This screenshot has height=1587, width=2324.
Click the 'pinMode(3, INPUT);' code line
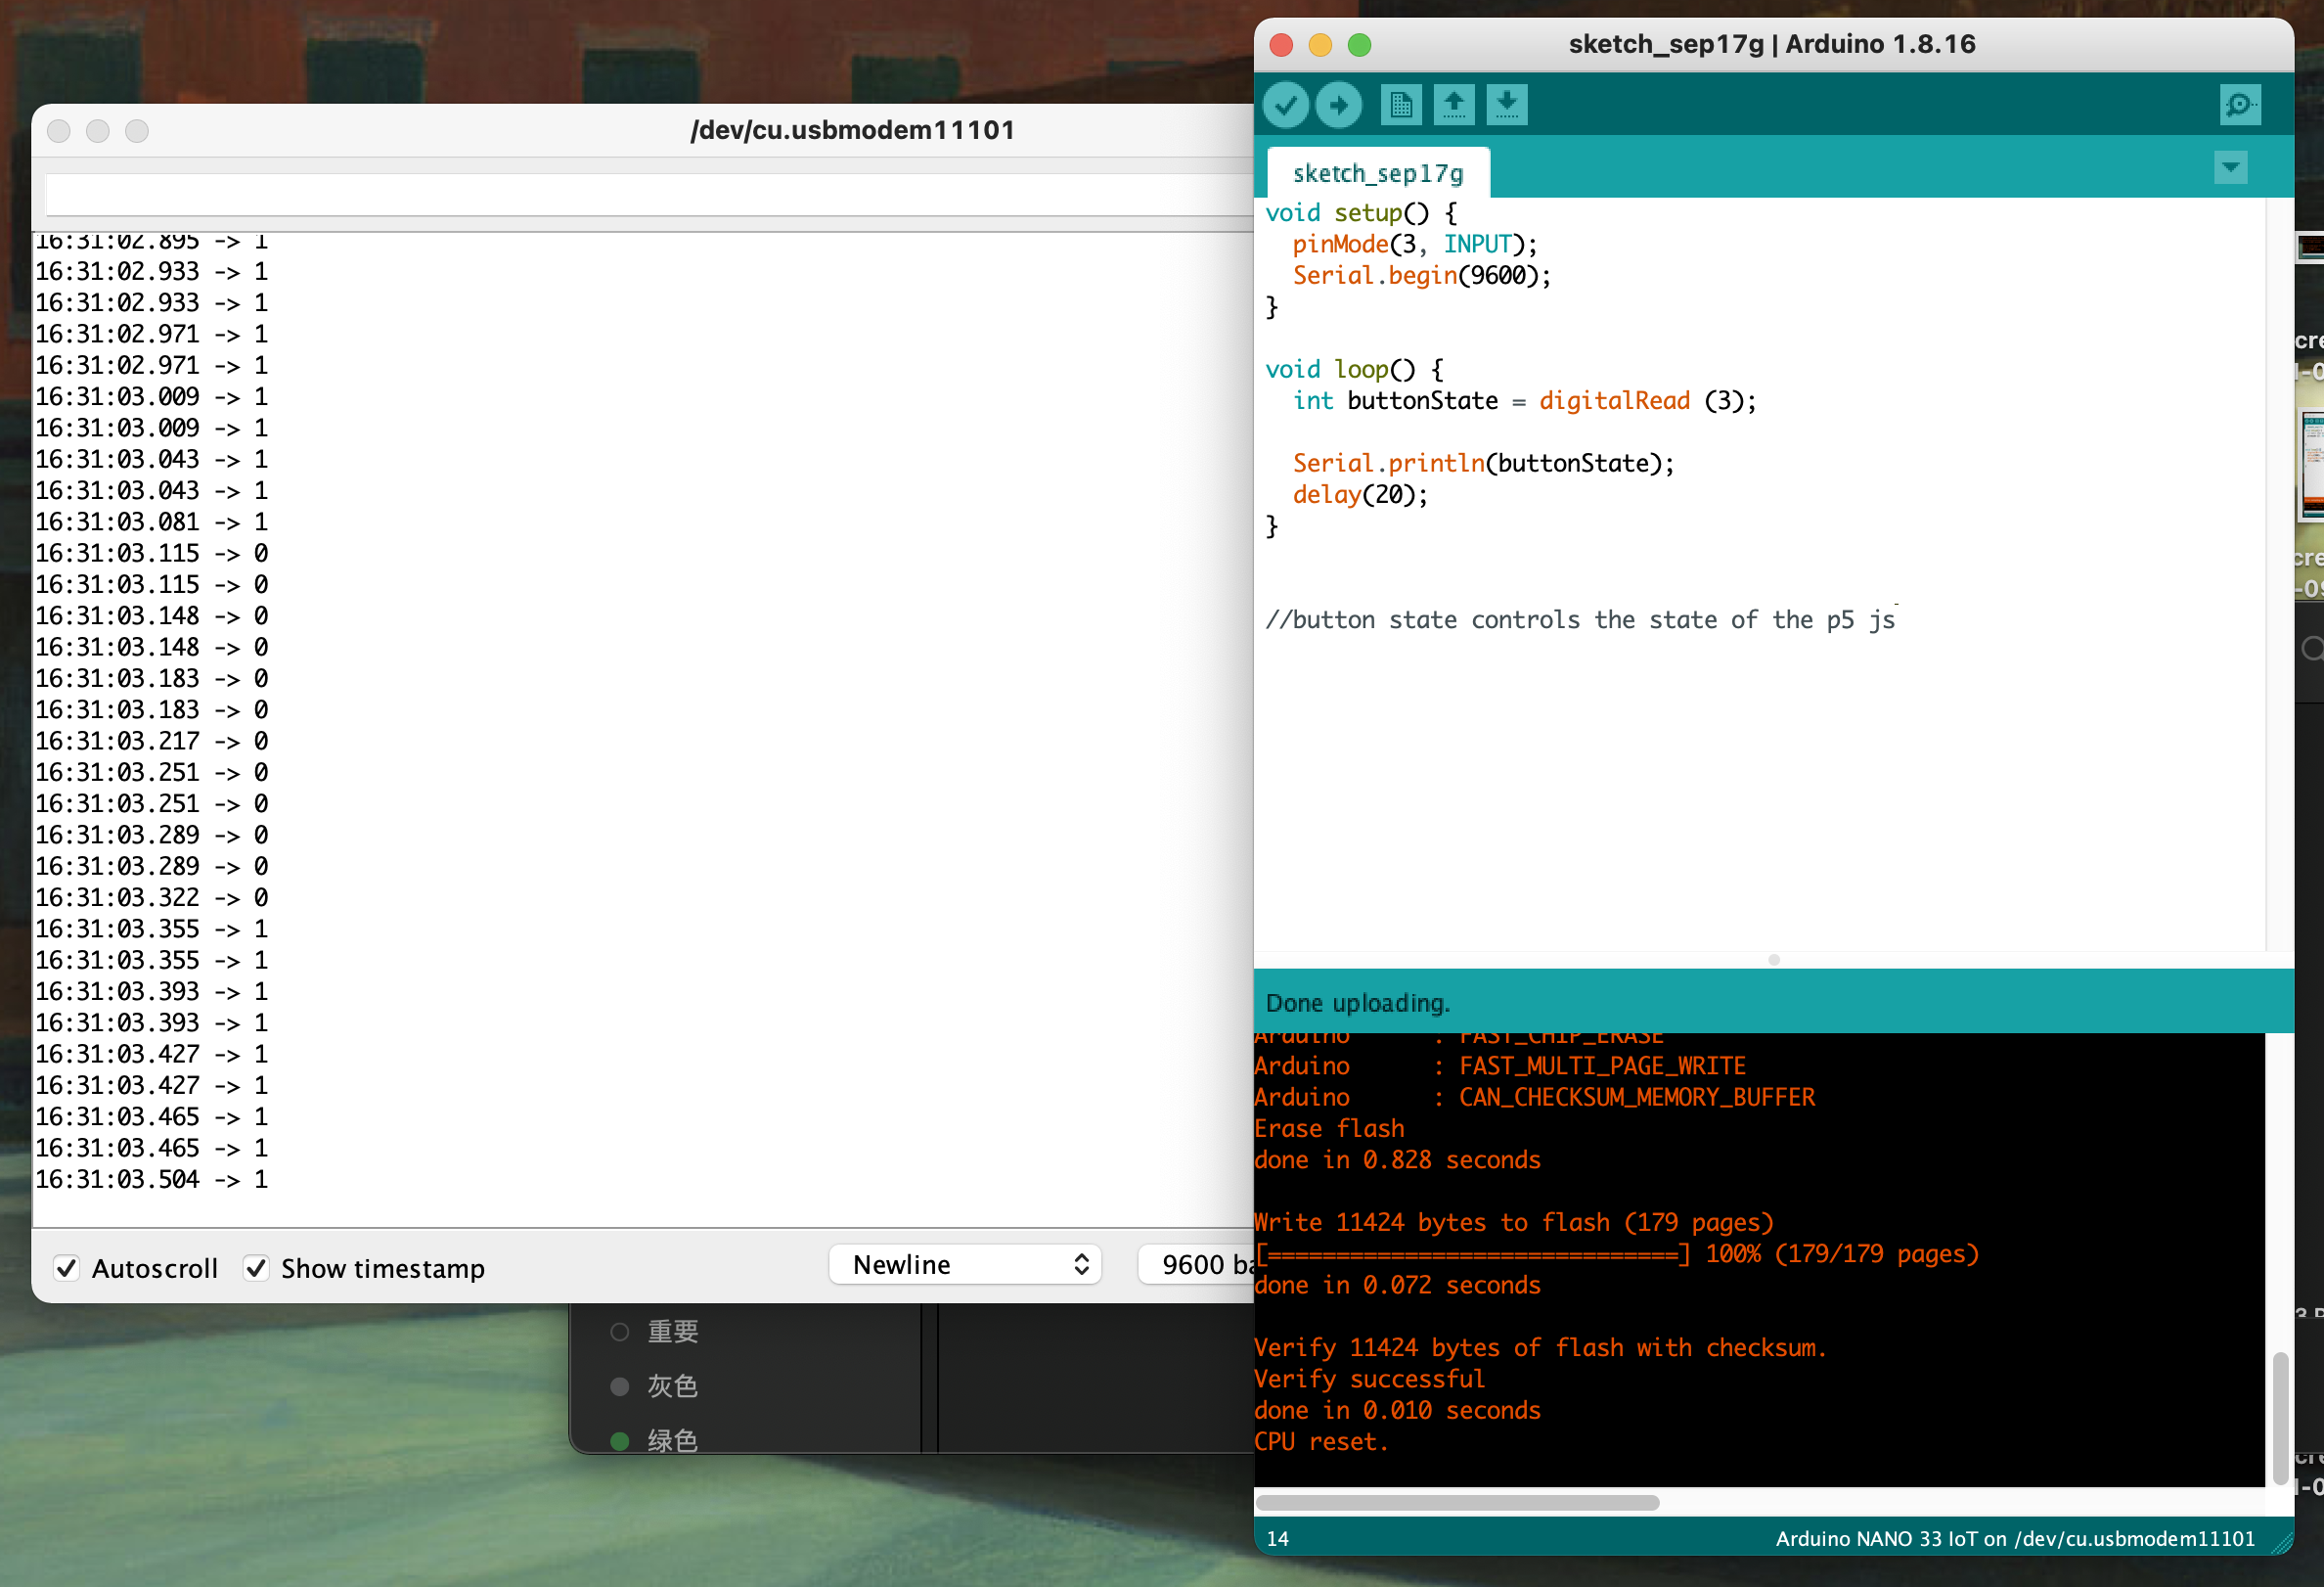[x=1414, y=245]
